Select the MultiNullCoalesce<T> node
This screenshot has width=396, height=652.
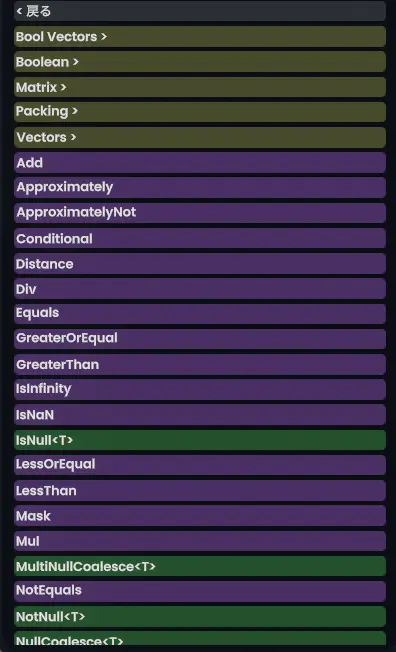[x=200, y=566]
